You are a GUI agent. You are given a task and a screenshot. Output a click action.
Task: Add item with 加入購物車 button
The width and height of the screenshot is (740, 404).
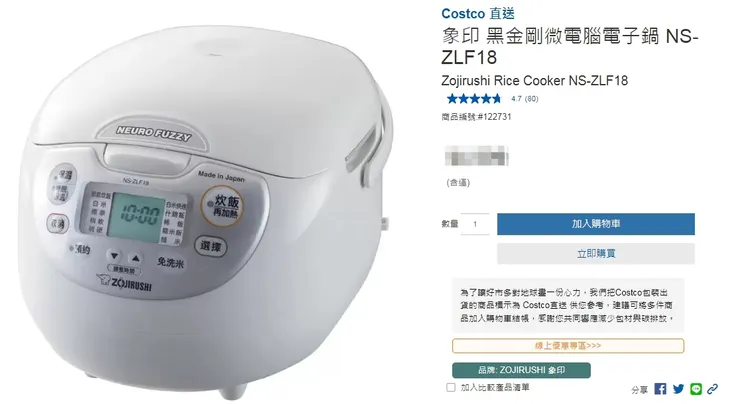click(x=596, y=224)
